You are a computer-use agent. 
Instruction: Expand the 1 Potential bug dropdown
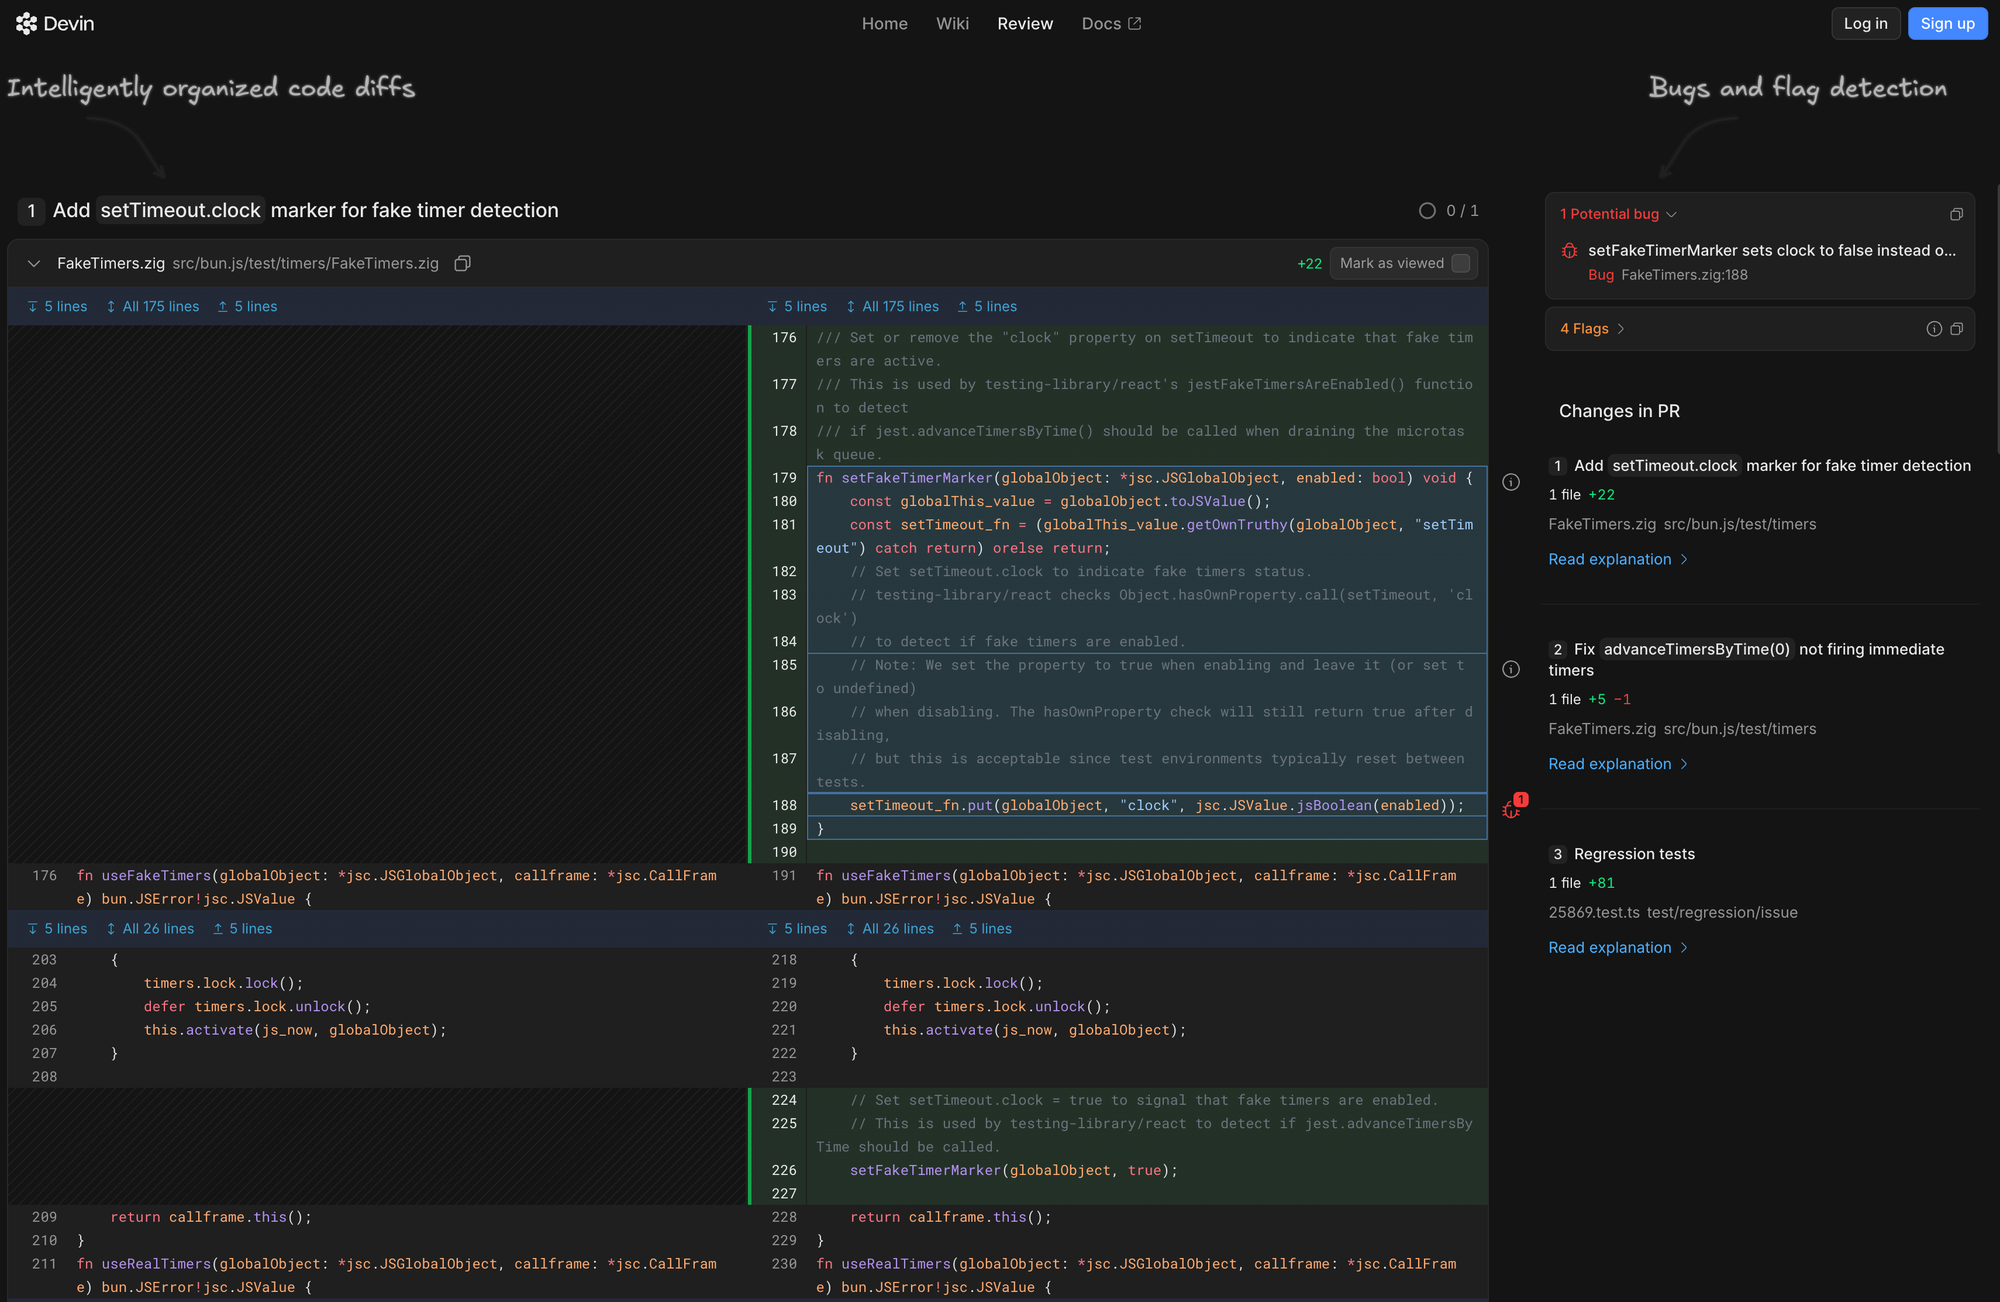pos(1618,214)
